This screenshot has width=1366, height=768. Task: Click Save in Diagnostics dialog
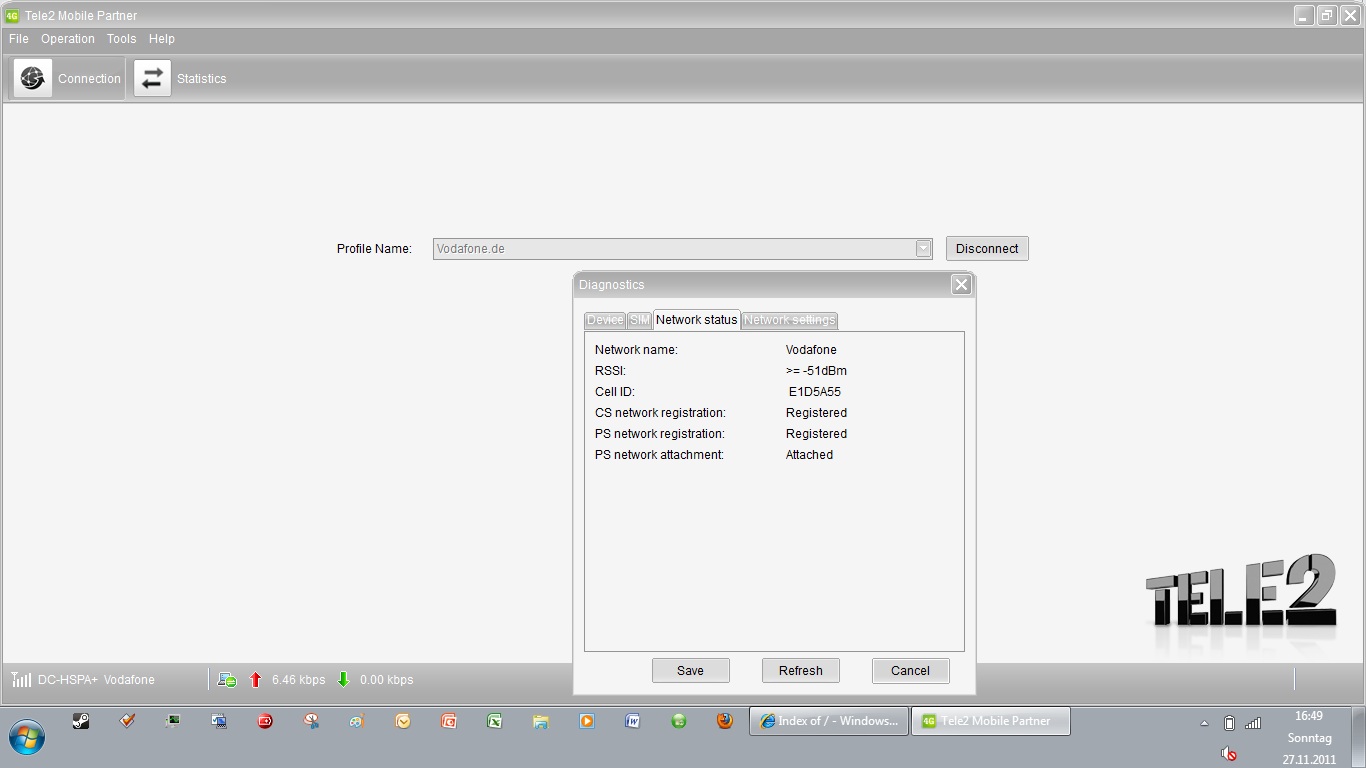coord(690,671)
